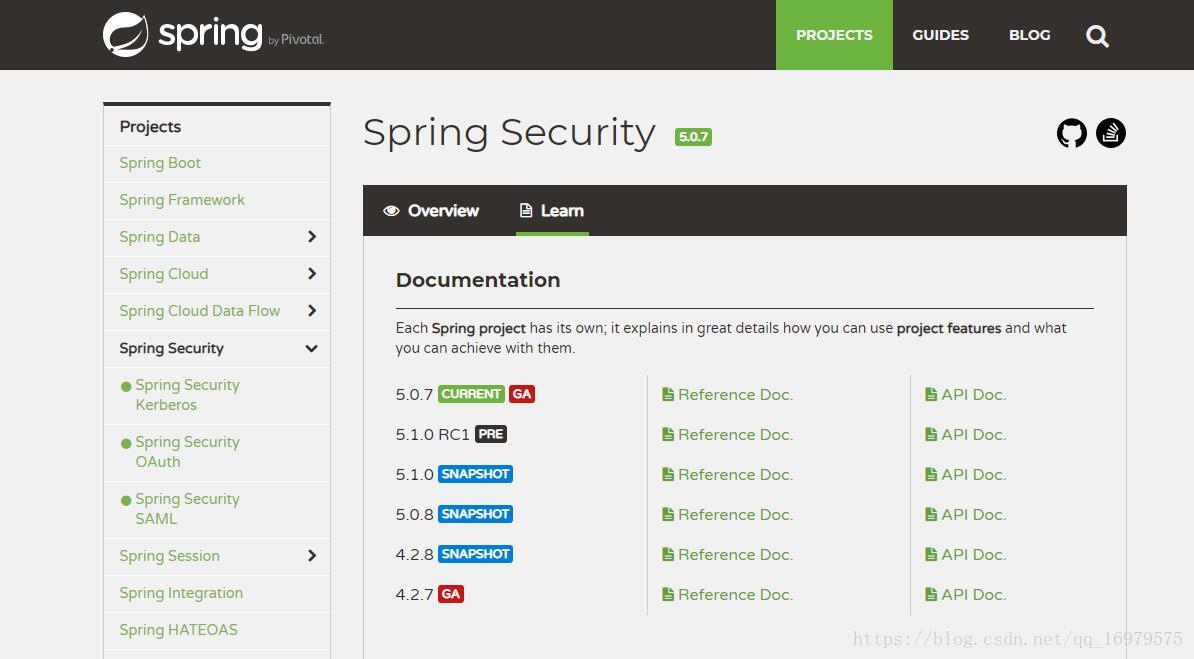This screenshot has width=1194, height=659.
Task: Click the PRE badge on 5.1.0 RC1
Action: [491, 434]
